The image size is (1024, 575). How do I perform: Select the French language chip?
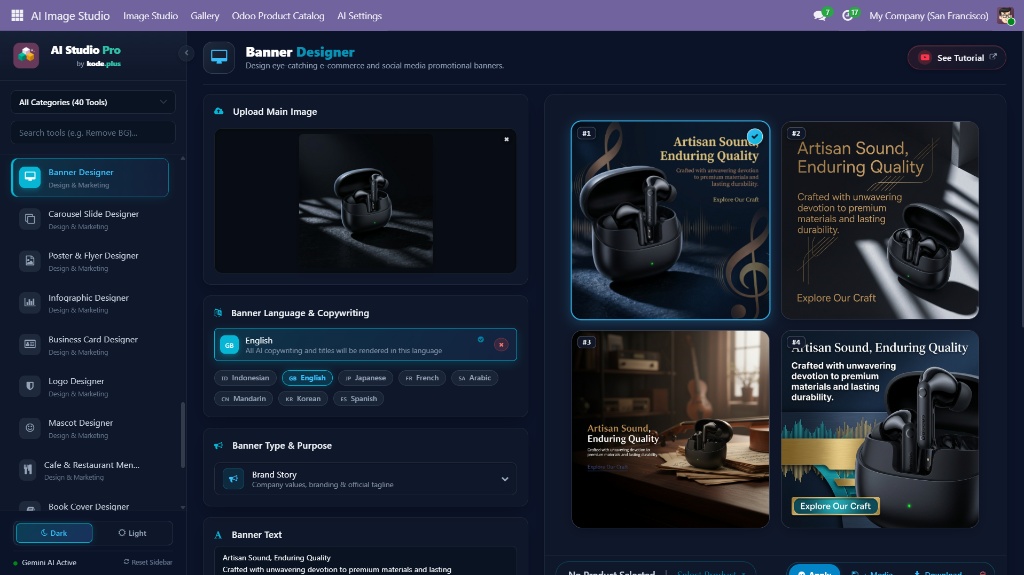tap(423, 378)
